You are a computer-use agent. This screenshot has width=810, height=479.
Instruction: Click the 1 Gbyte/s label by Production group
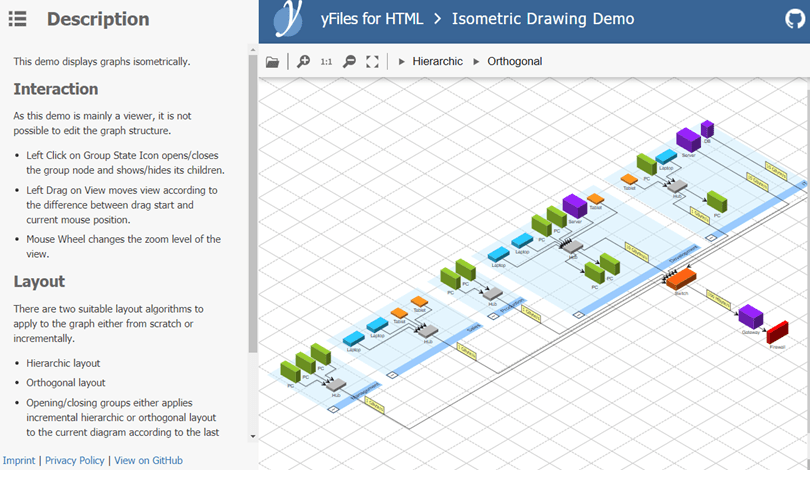[531, 314]
